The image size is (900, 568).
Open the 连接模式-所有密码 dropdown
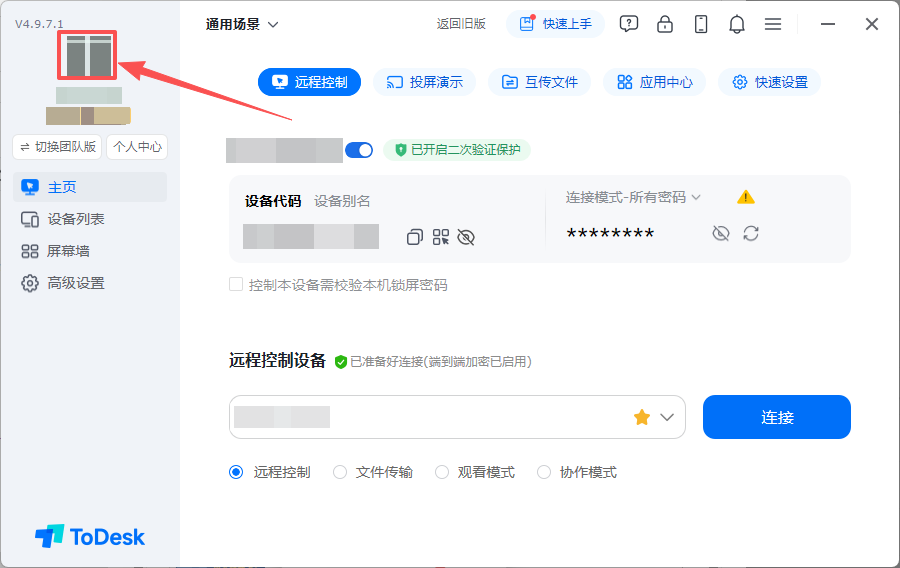[x=633, y=197]
